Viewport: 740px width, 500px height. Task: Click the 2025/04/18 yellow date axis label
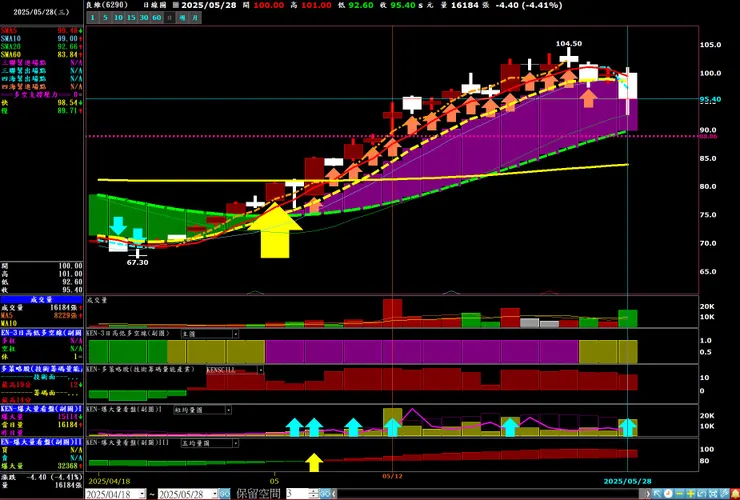pyautogui.click(x=108, y=481)
